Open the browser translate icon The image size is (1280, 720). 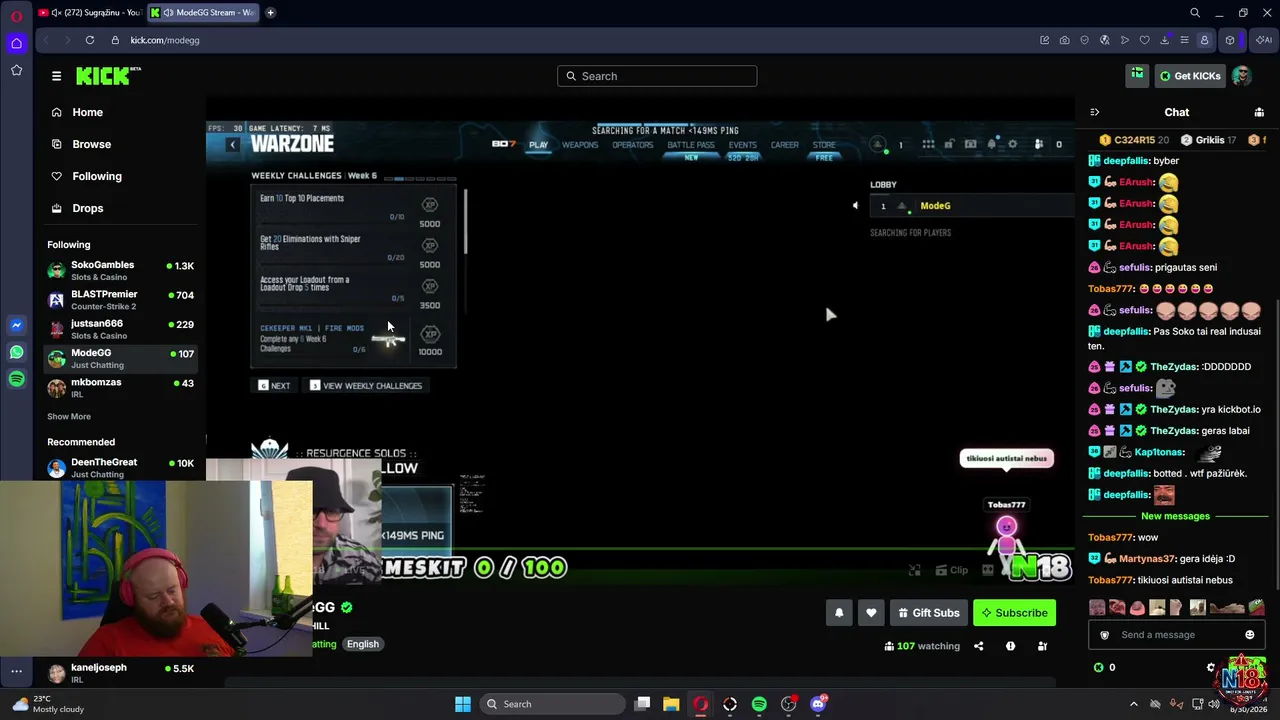pyautogui.click(x=1104, y=40)
